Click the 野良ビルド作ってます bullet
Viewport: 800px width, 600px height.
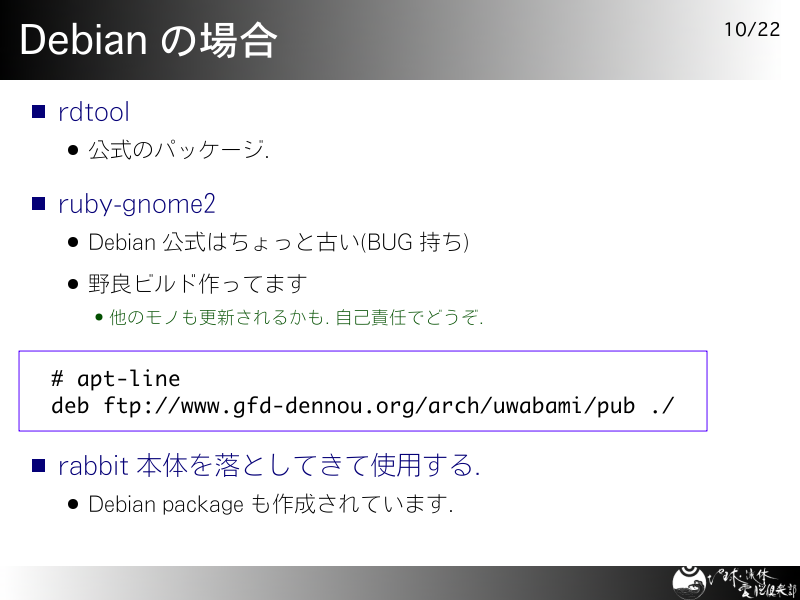coord(198,284)
